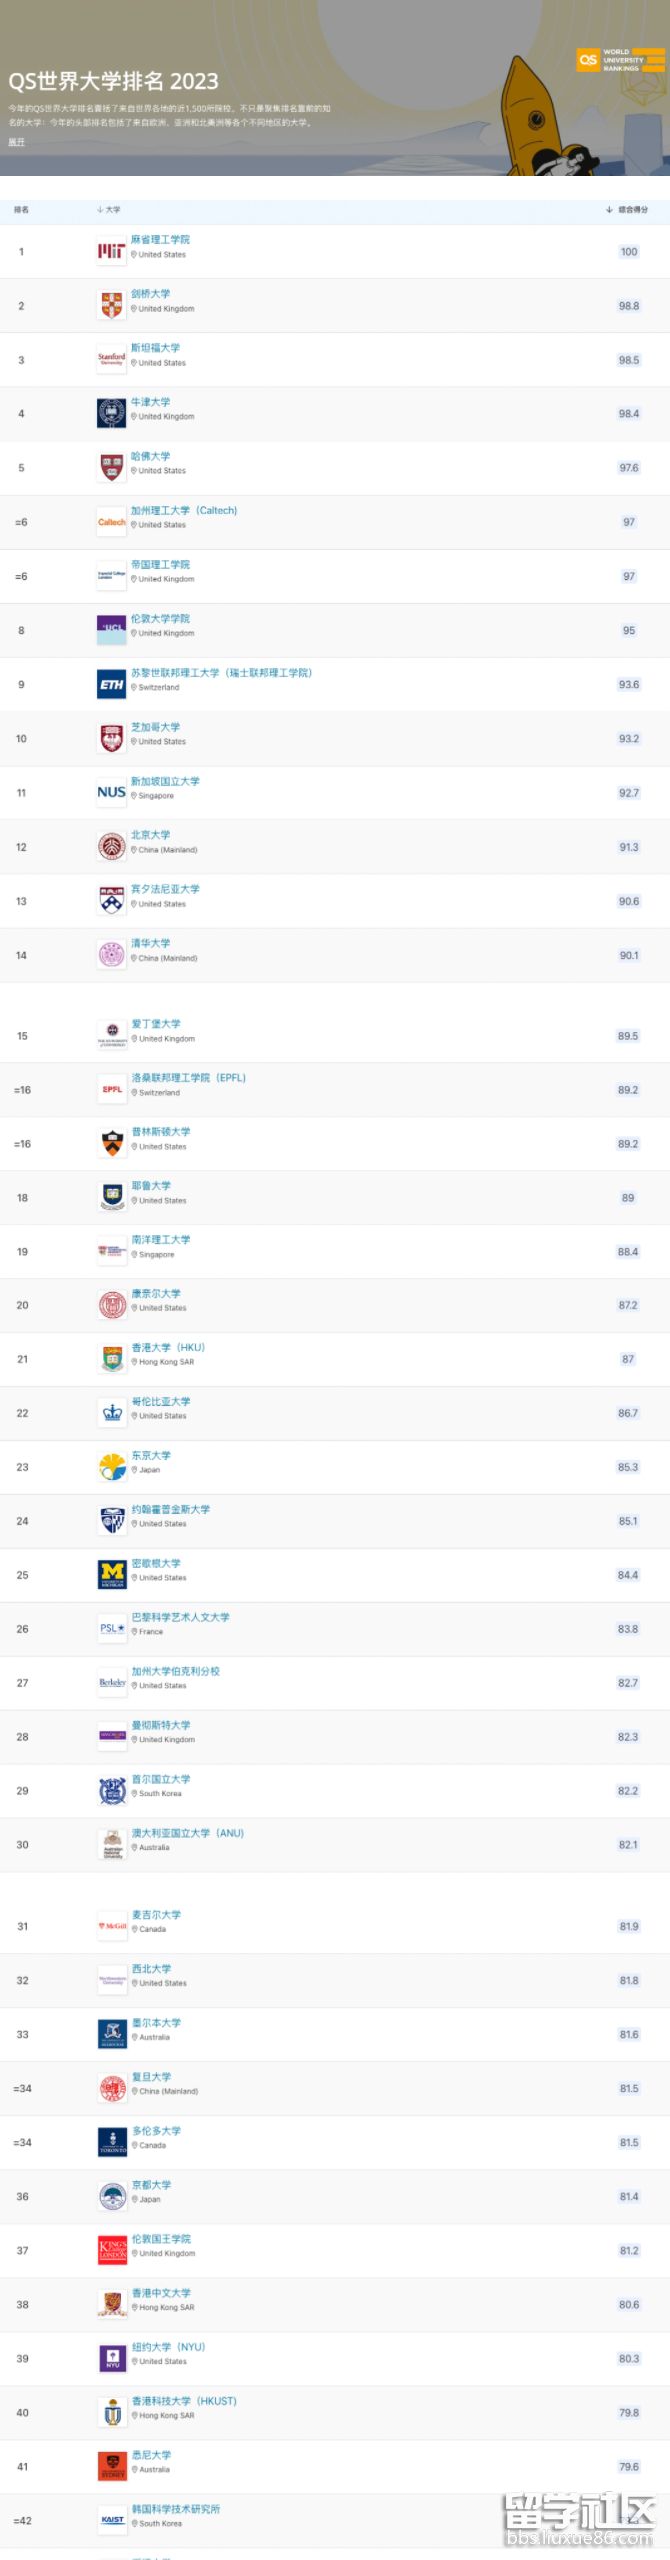Click the 排名 column header
The width and height of the screenshot is (670, 2560).
click(21, 210)
